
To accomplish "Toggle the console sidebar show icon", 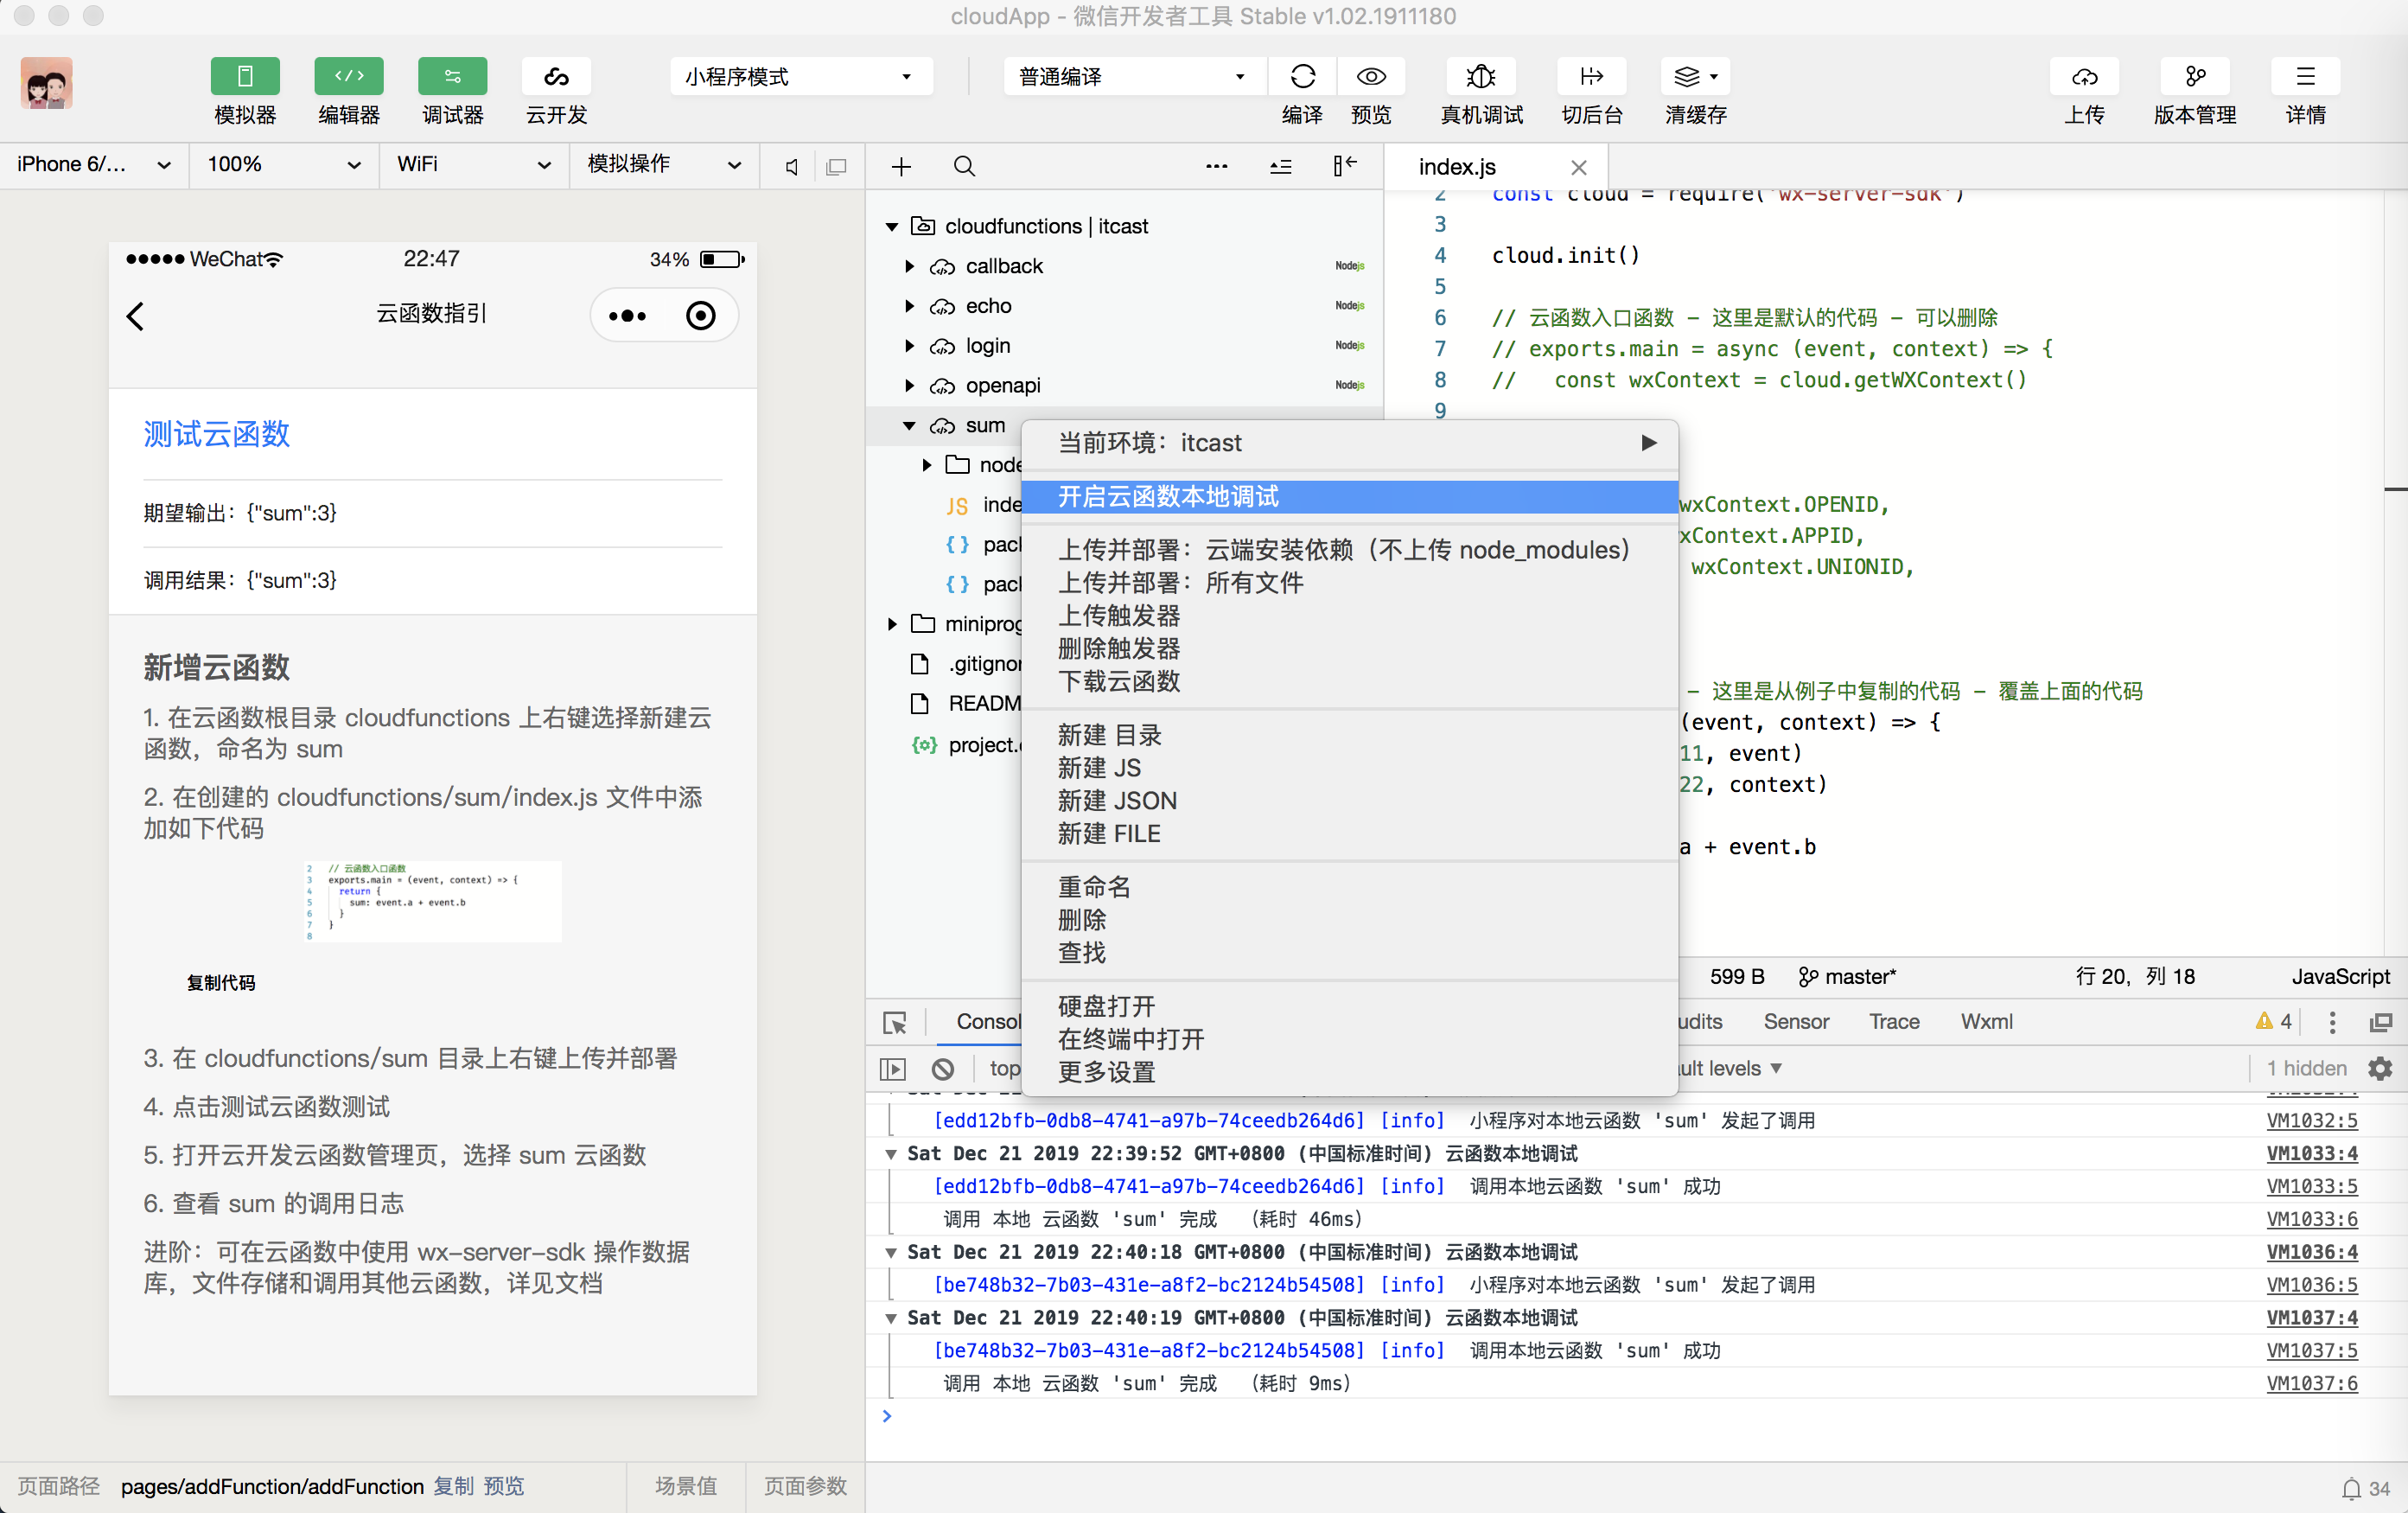I will click(x=892, y=1069).
